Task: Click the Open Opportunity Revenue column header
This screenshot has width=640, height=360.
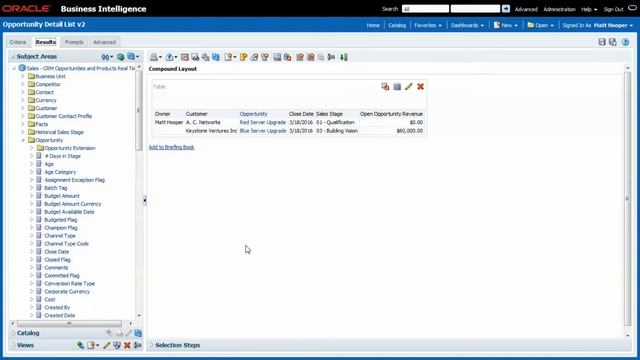Action: pyautogui.click(x=391, y=114)
